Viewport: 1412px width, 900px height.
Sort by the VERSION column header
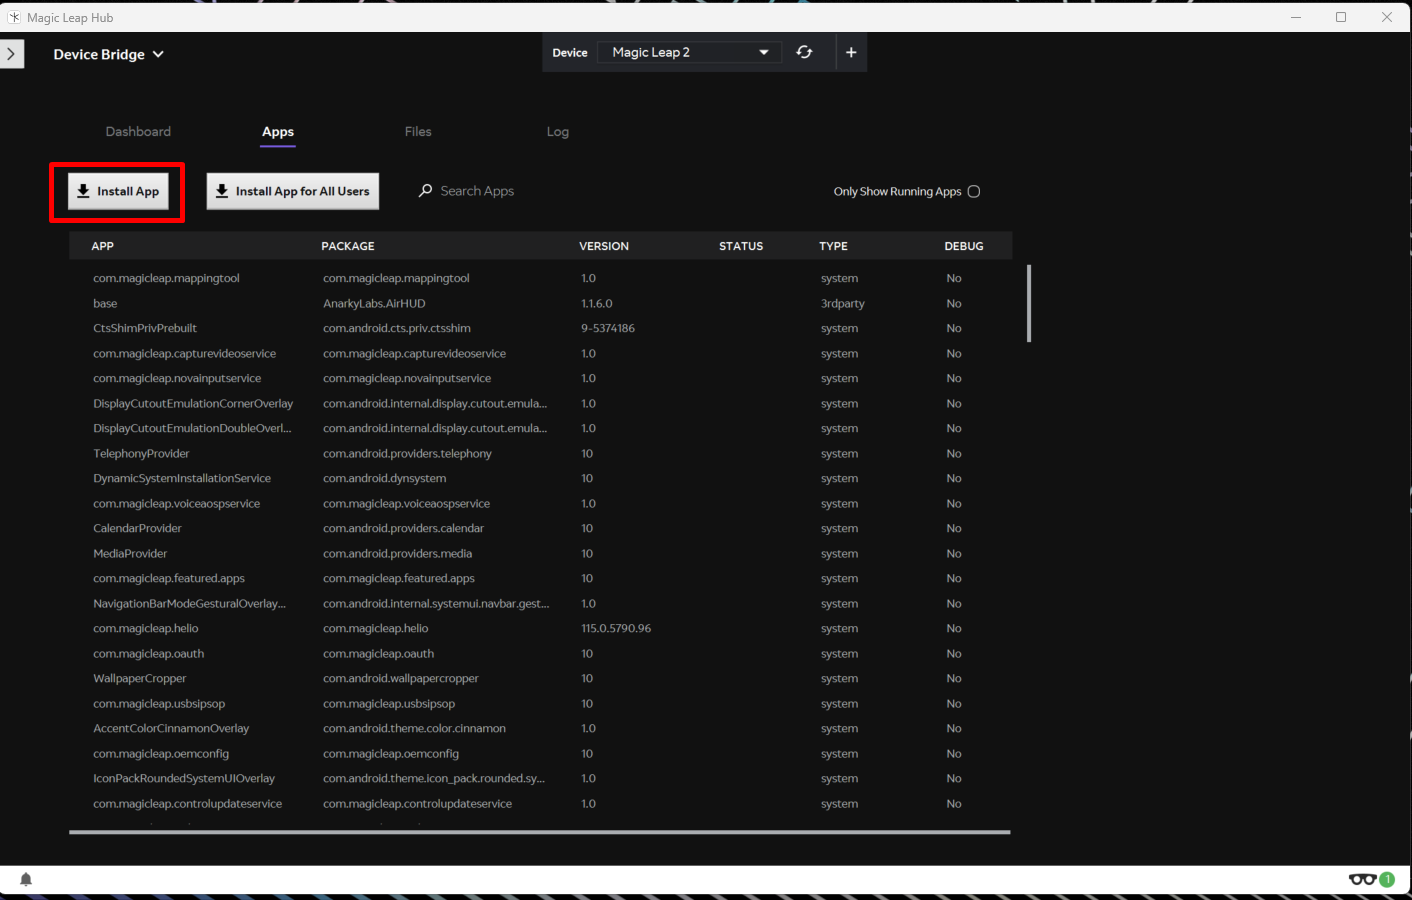click(604, 246)
